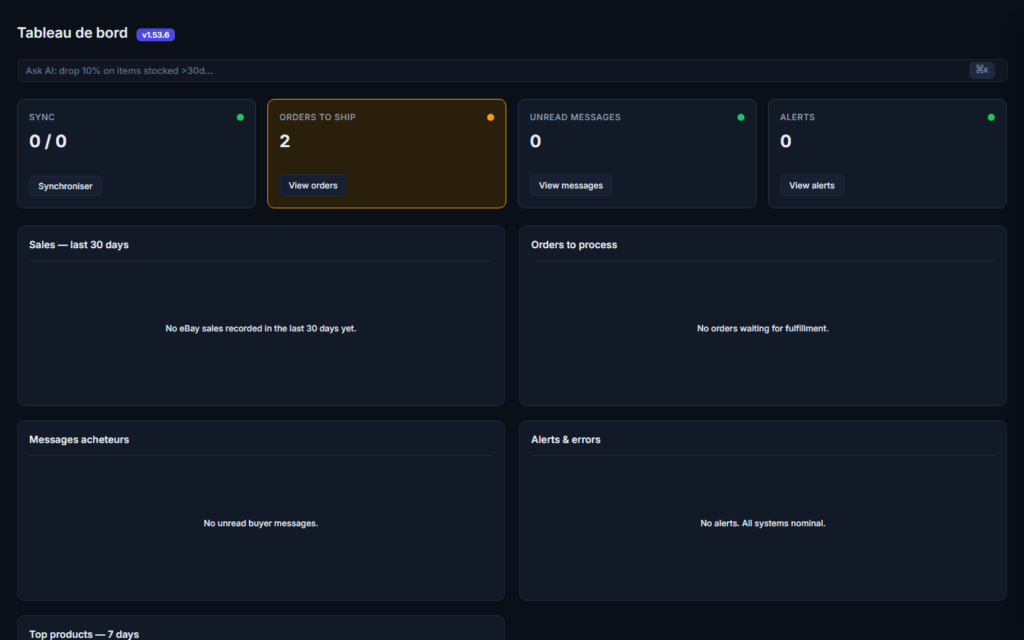Image resolution: width=1024 pixels, height=640 pixels.
Task: Select the ORDERS TO SHIP label
Action: click(x=317, y=118)
